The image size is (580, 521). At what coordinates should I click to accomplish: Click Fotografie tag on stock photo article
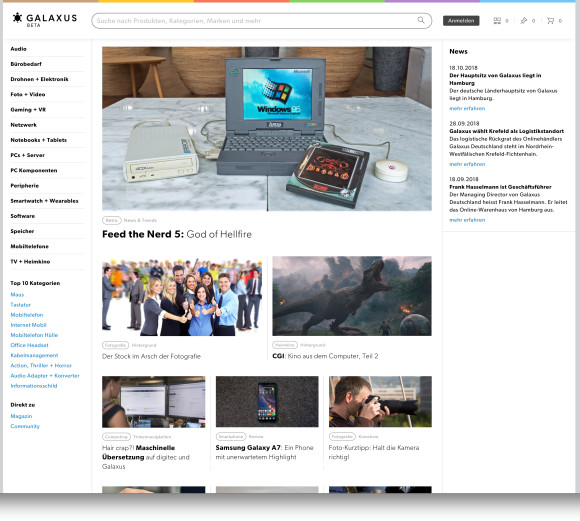(x=115, y=345)
